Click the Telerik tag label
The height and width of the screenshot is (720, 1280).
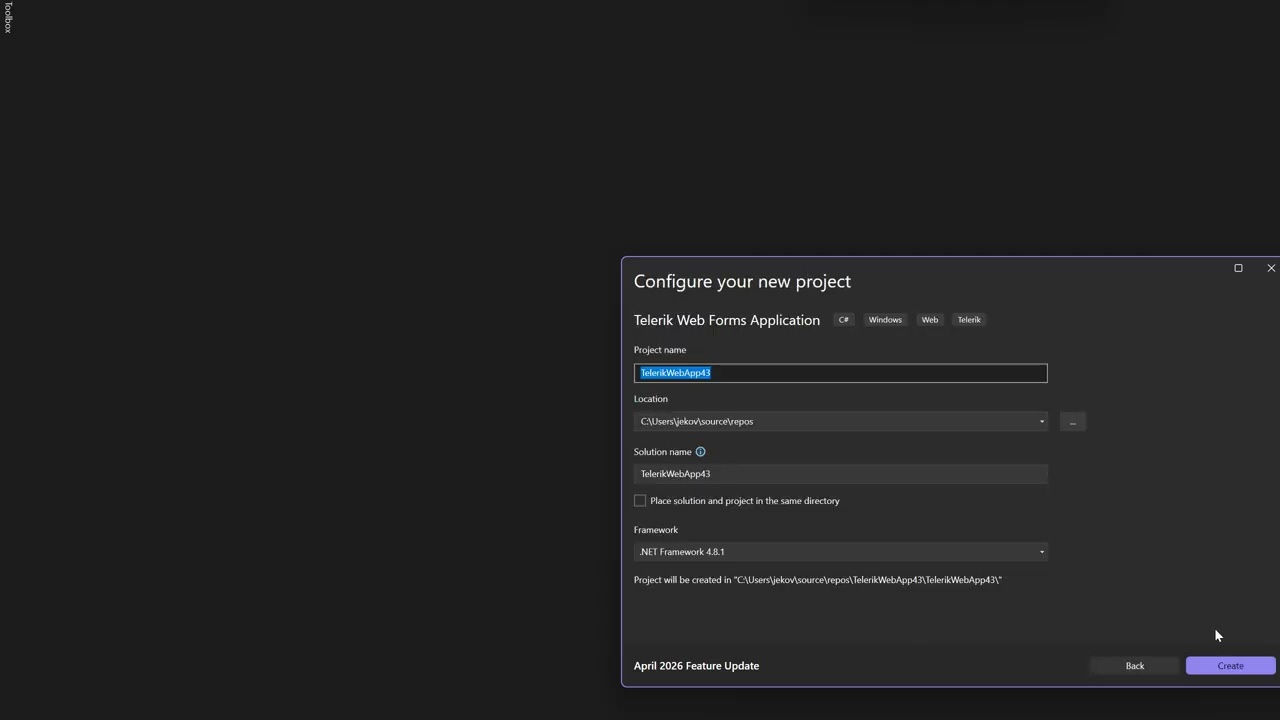[969, 320]
